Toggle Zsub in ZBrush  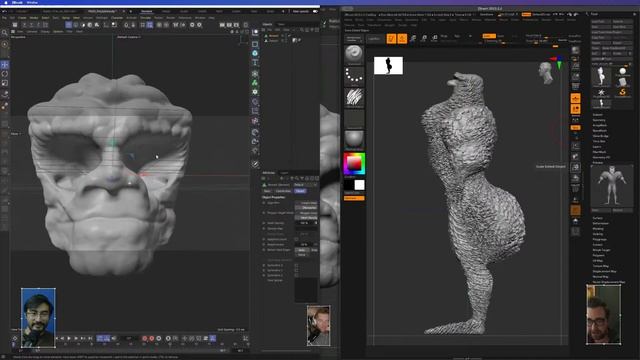click(501, 36)
